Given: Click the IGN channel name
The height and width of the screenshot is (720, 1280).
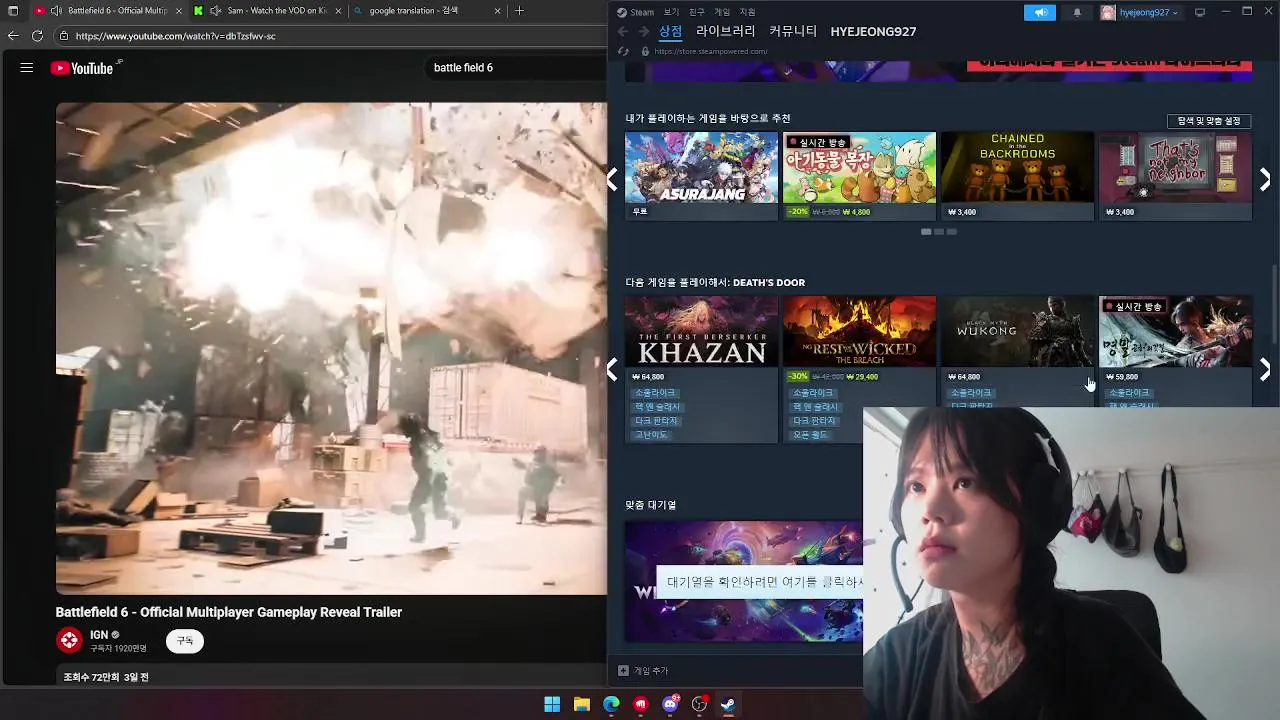Looking at the screenshot, I should coord(99,635).
